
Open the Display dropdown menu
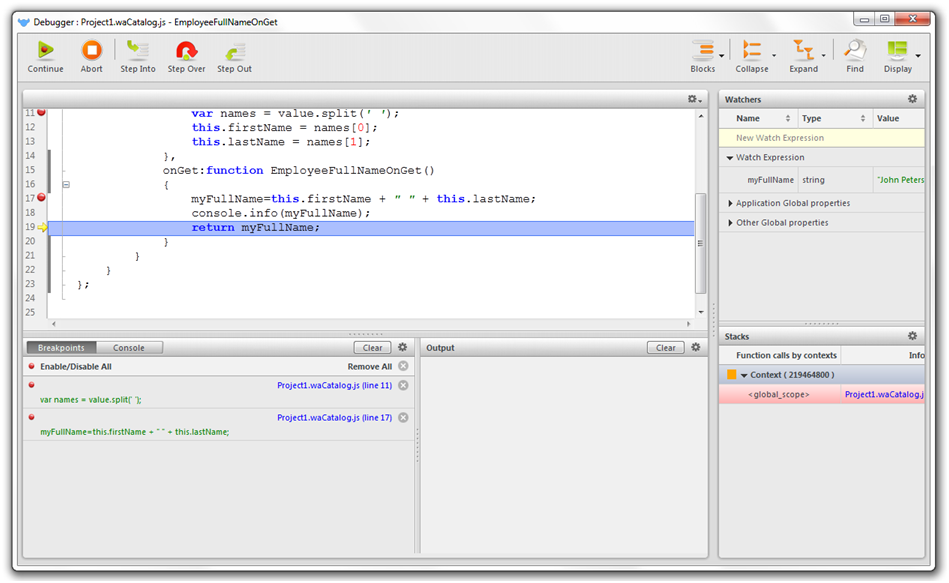(918, 55)
